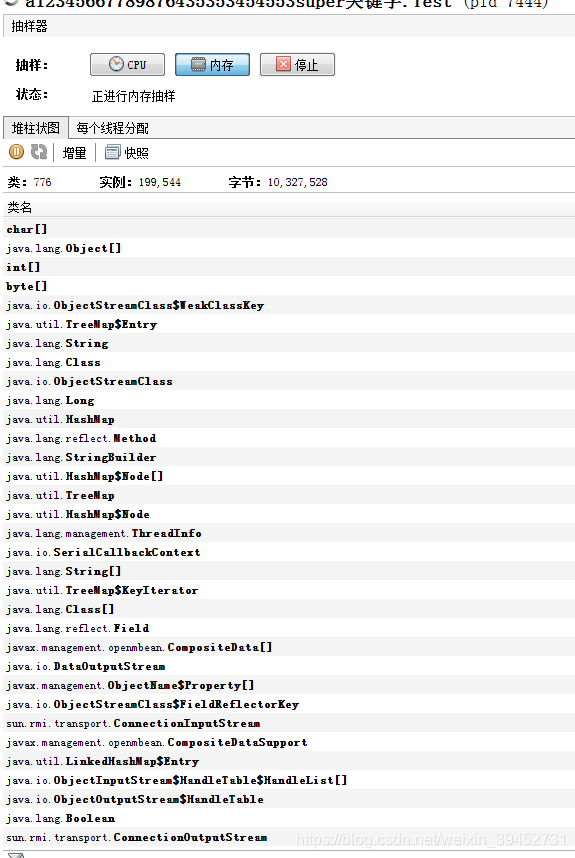Select LinkedHashMap$Entry row
The image size is (575, 858).
tap(289, 762)
